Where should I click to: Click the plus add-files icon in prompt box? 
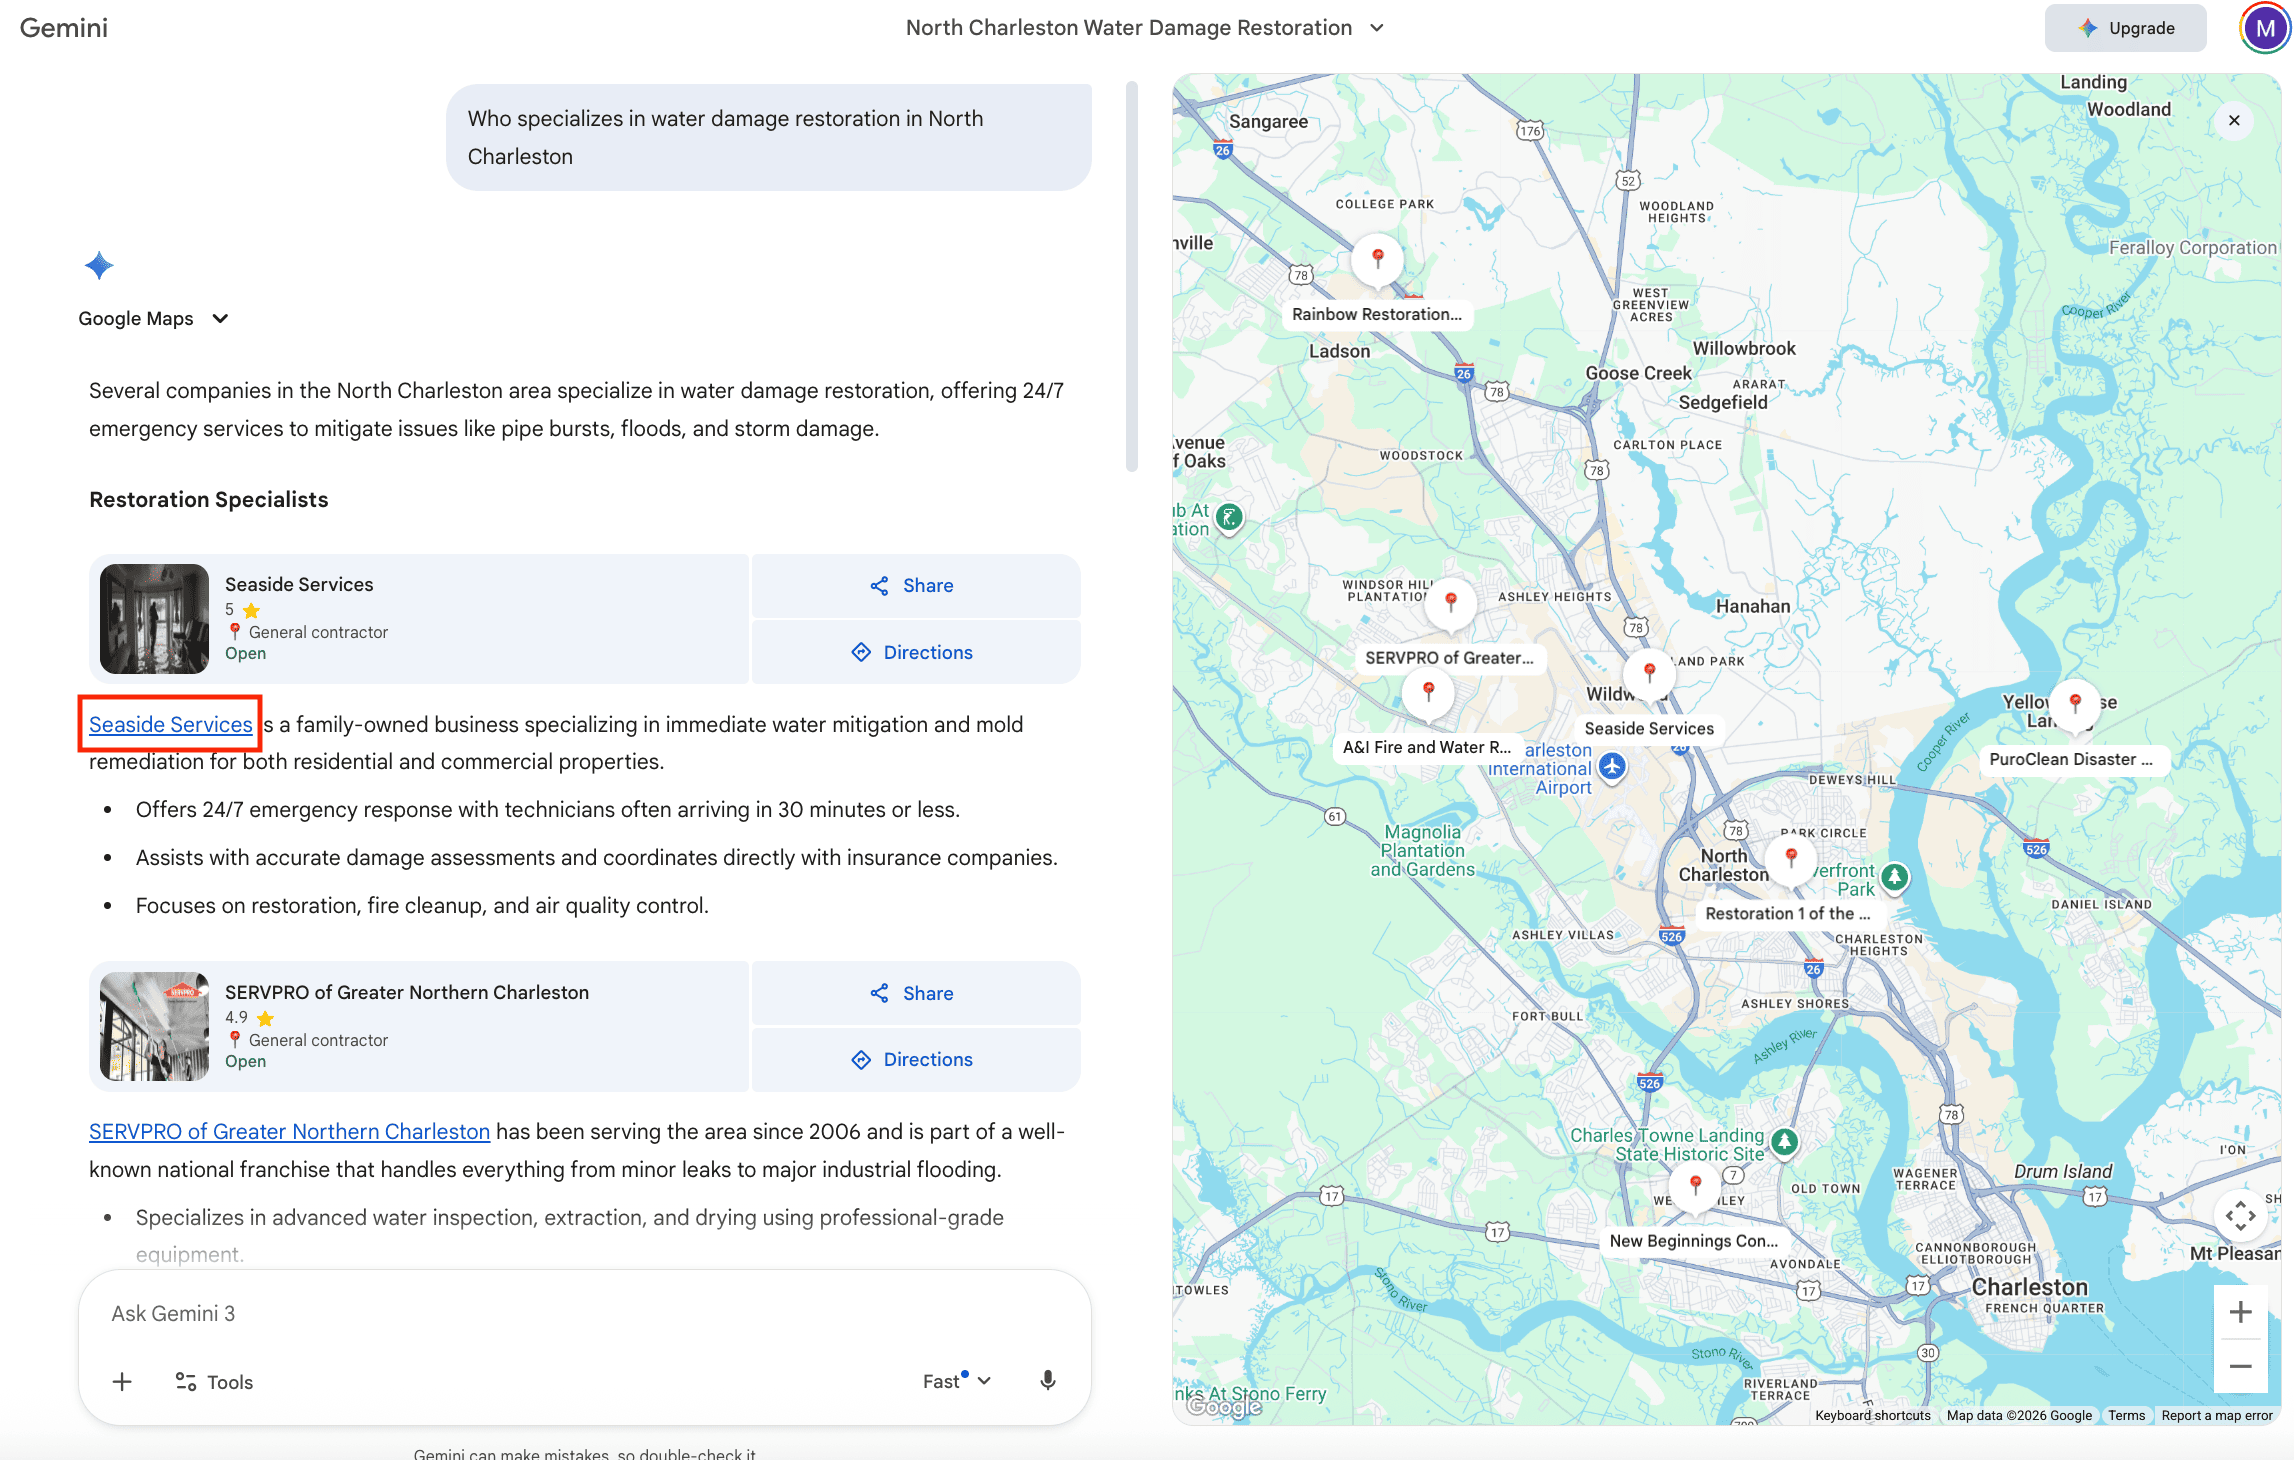122,1381
